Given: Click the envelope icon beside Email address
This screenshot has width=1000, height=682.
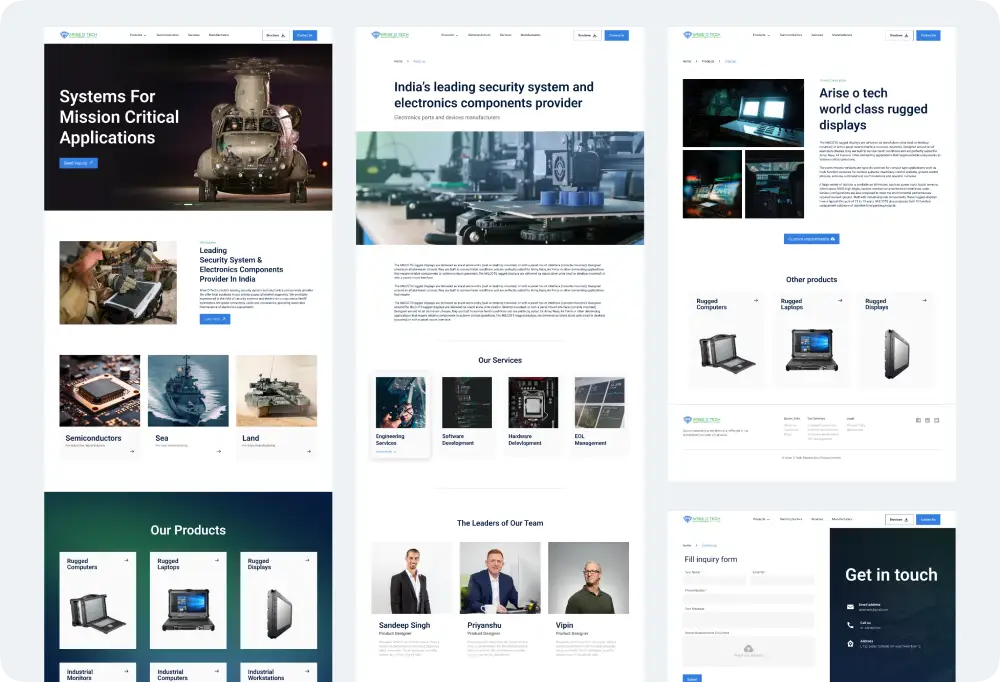Looking at the screenshot, I should (850, 605).
